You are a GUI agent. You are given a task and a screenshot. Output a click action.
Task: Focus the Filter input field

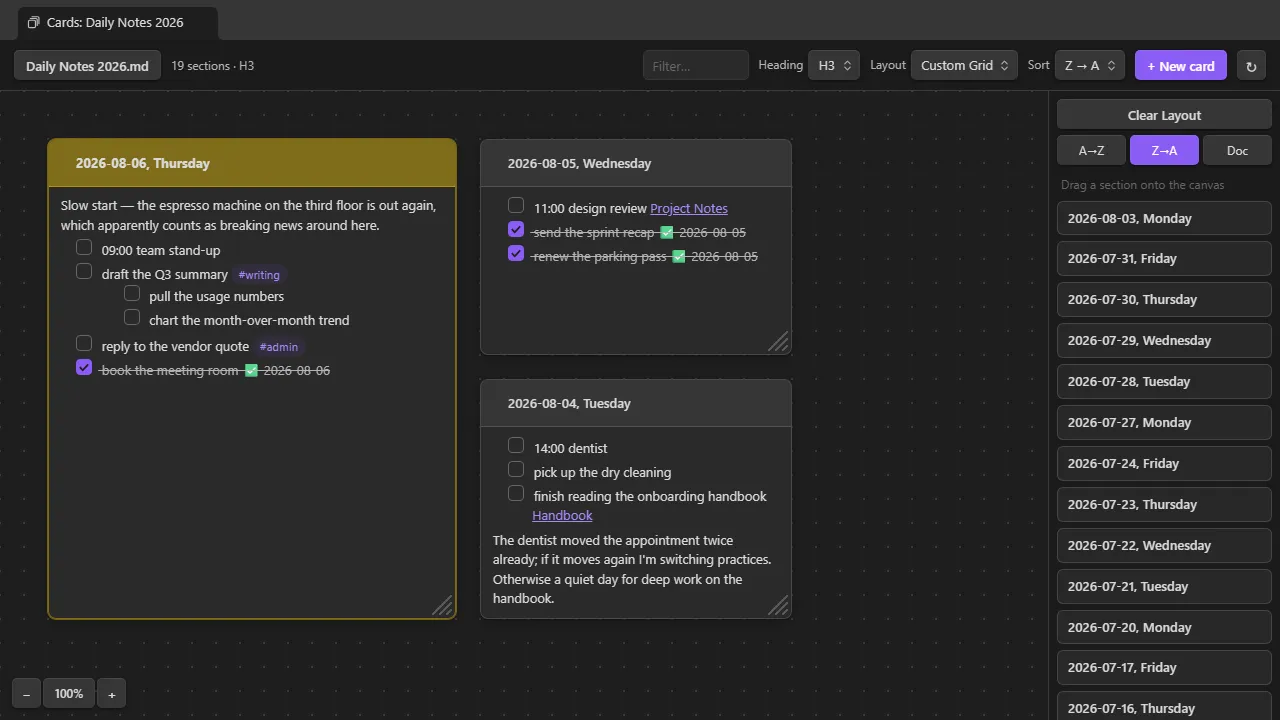696,66
